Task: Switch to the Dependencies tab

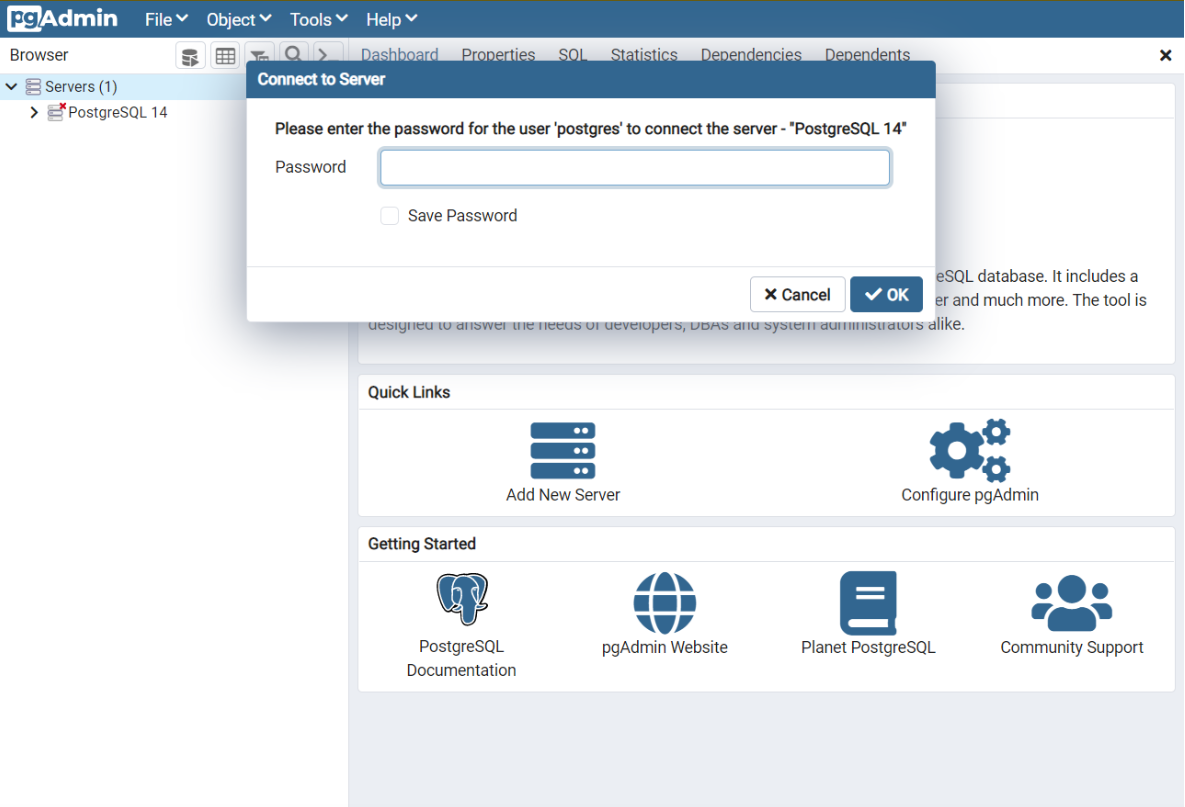Action: click(751, 54)
